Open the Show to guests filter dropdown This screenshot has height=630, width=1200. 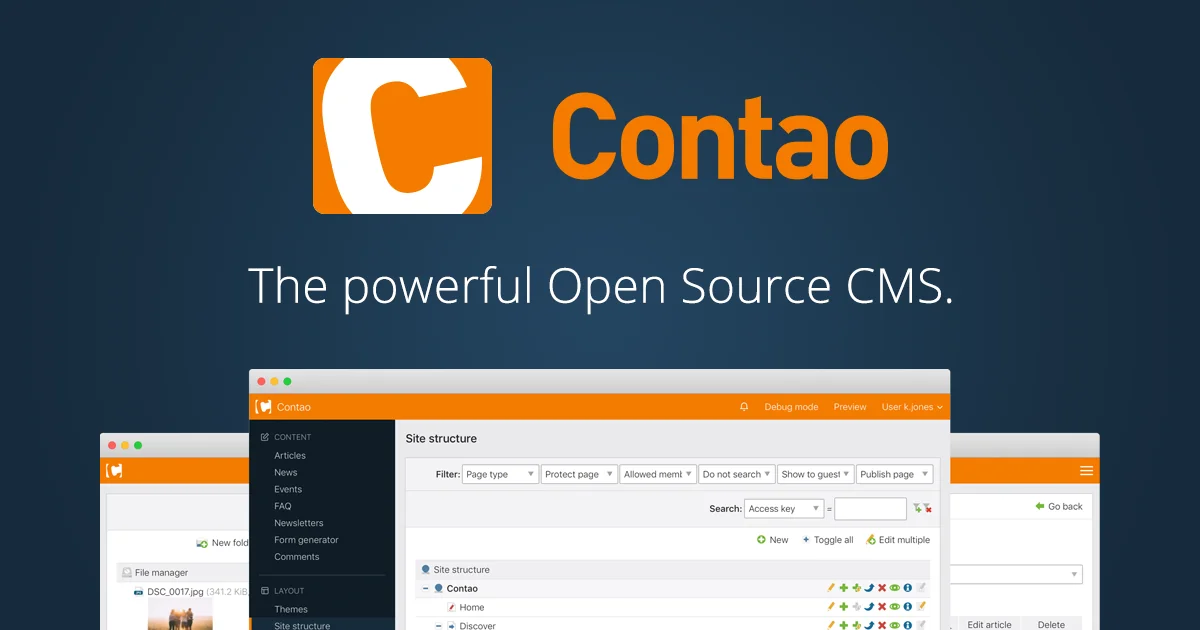coord(815,474)
